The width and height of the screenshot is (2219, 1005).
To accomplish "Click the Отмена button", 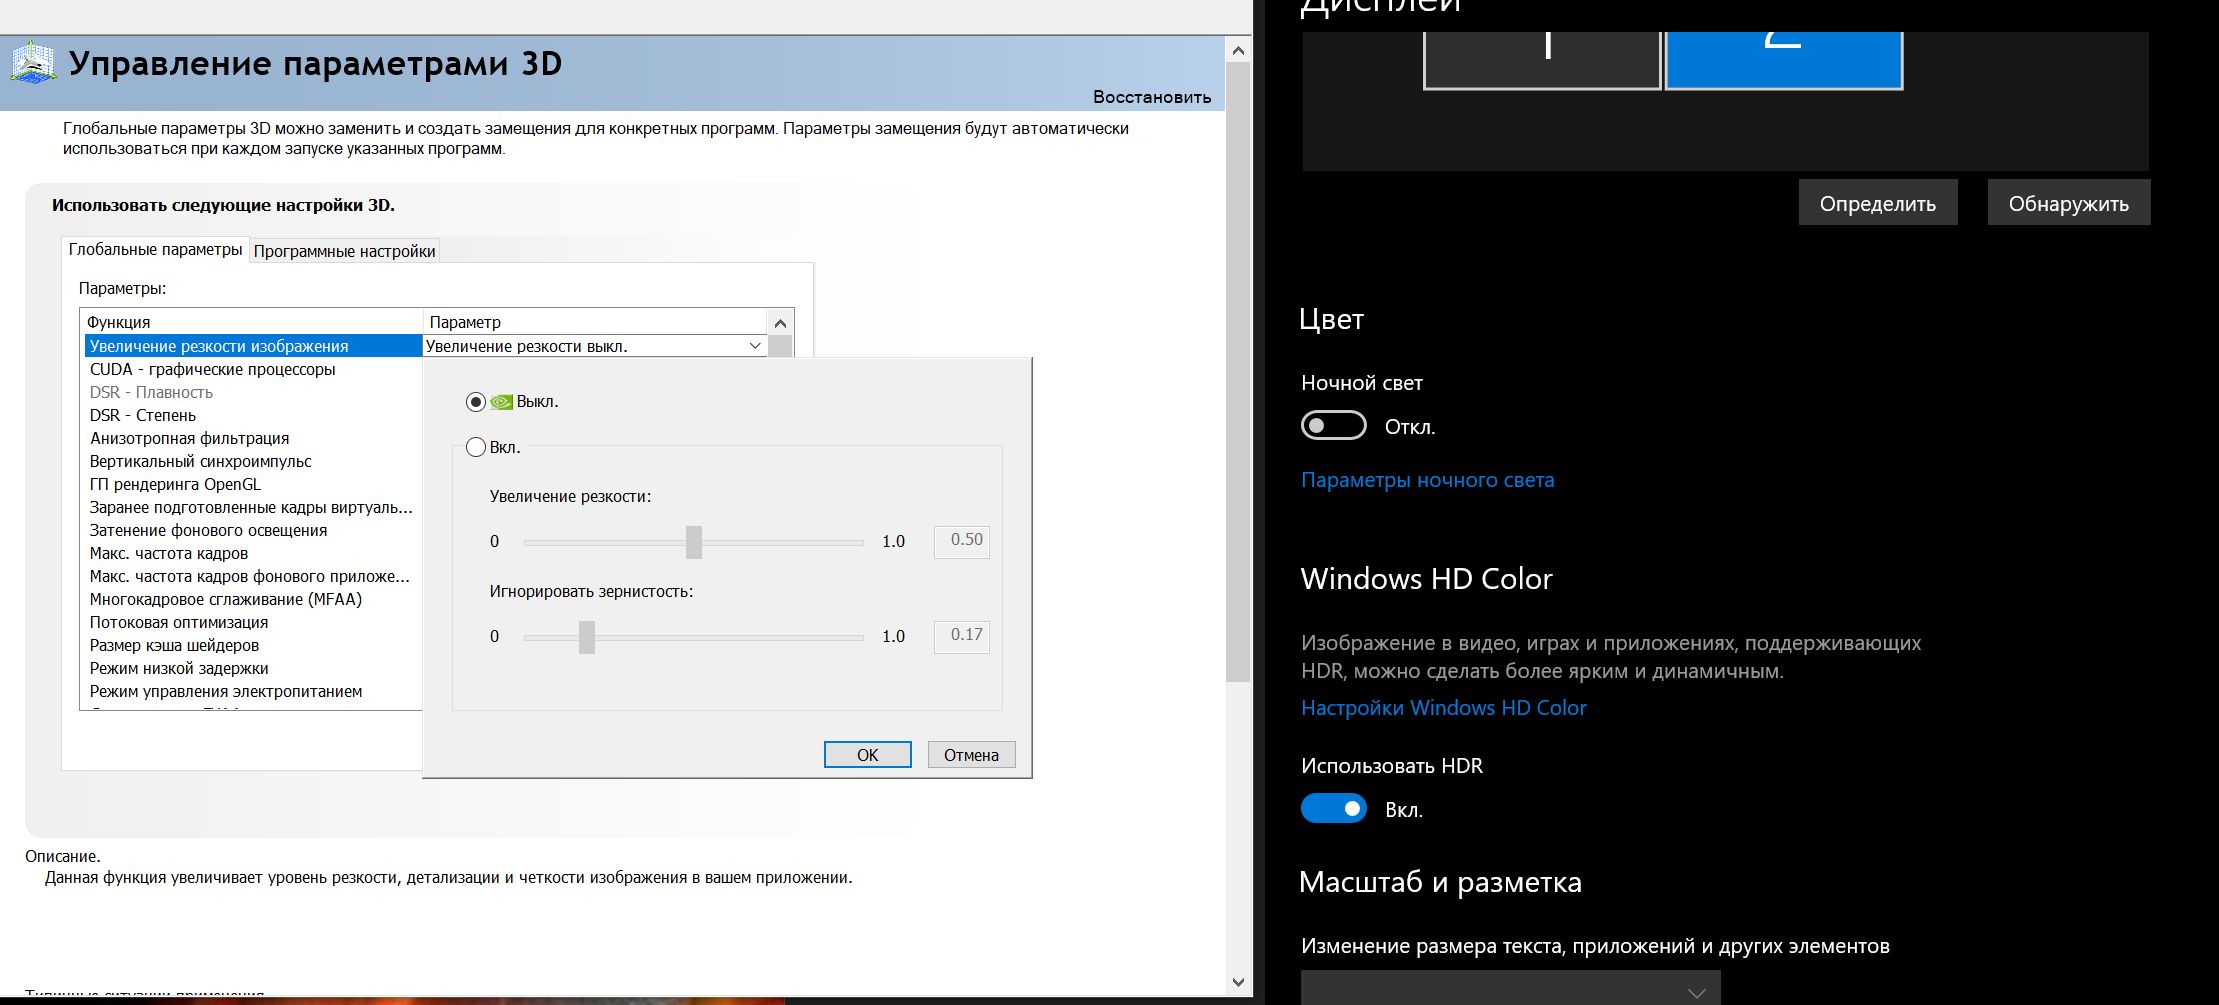I will tap(971, 755).
